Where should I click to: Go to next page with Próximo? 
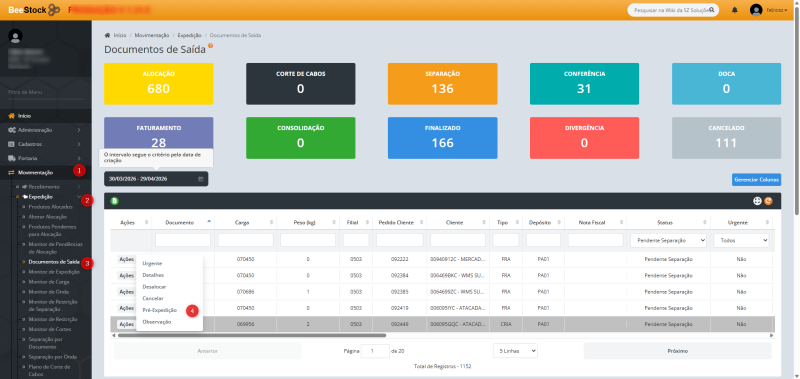[x=678, y=351]
